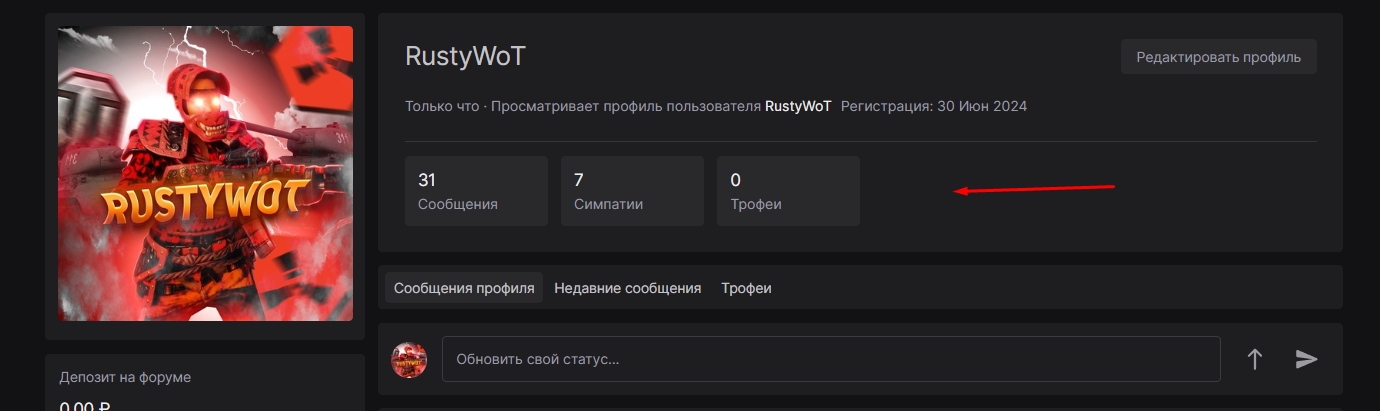Viewport: 1380px width, 411px height.
Task: Click small avatar next to status input
Action: click(409, 359)
